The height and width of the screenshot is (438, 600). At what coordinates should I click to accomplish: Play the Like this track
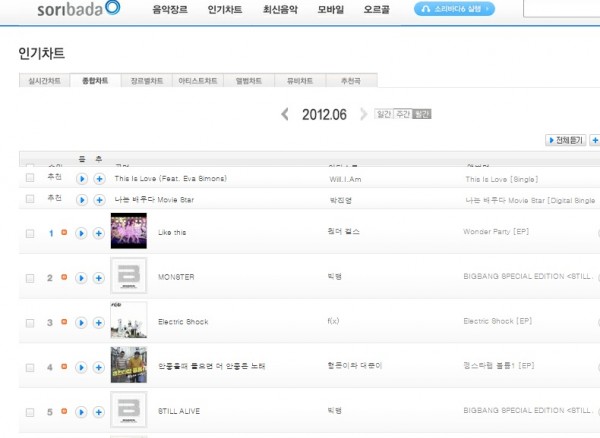tap(81, 233)
